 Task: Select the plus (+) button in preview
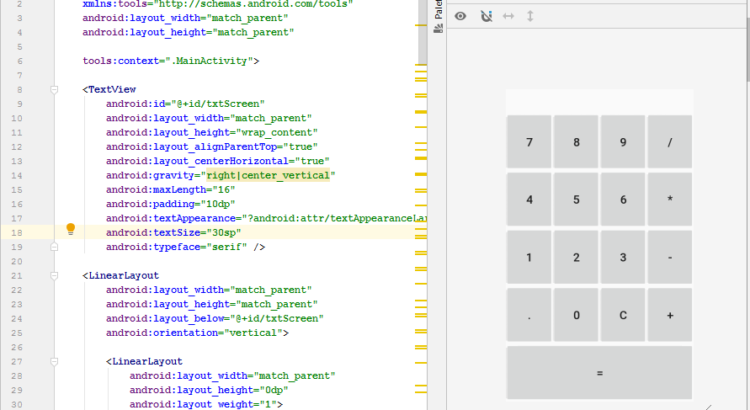point(669,315)
